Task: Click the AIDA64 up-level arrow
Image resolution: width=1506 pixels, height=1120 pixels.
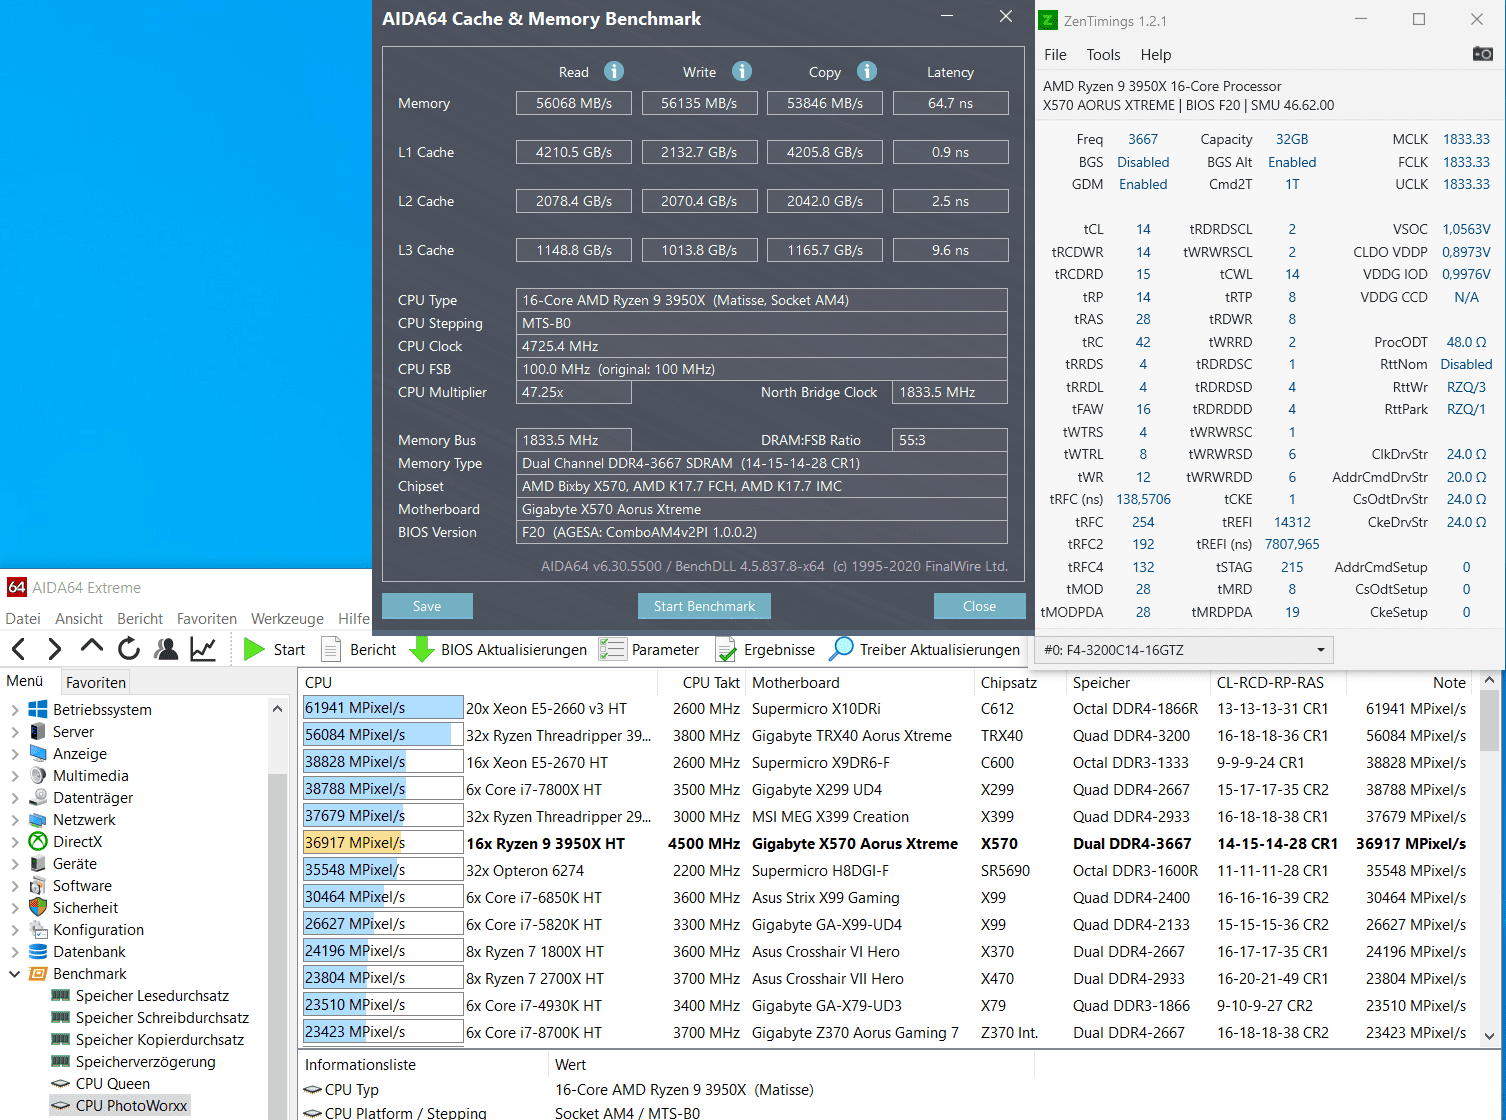Action: pos(92,647)
